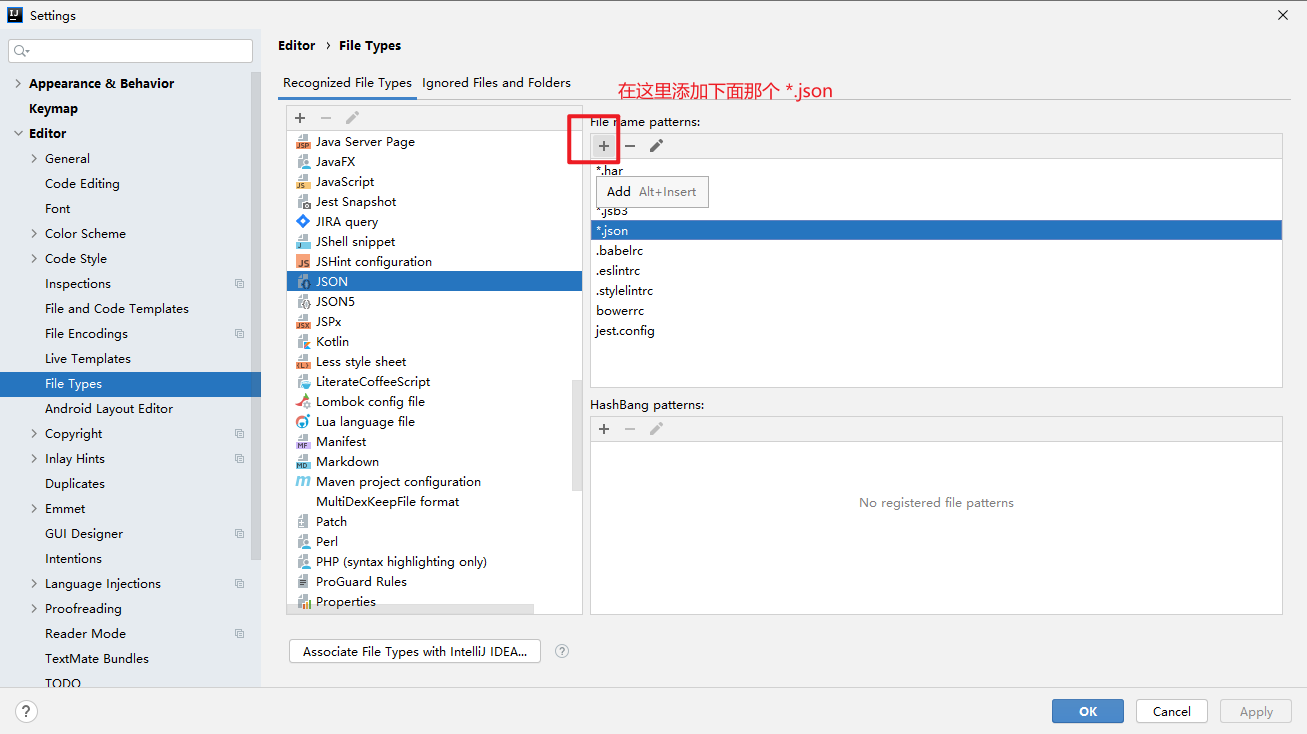Click the JSHint configuration icon
This screenshot has width=1307, height=734.
pyautogui.click(x=303, y=262)
